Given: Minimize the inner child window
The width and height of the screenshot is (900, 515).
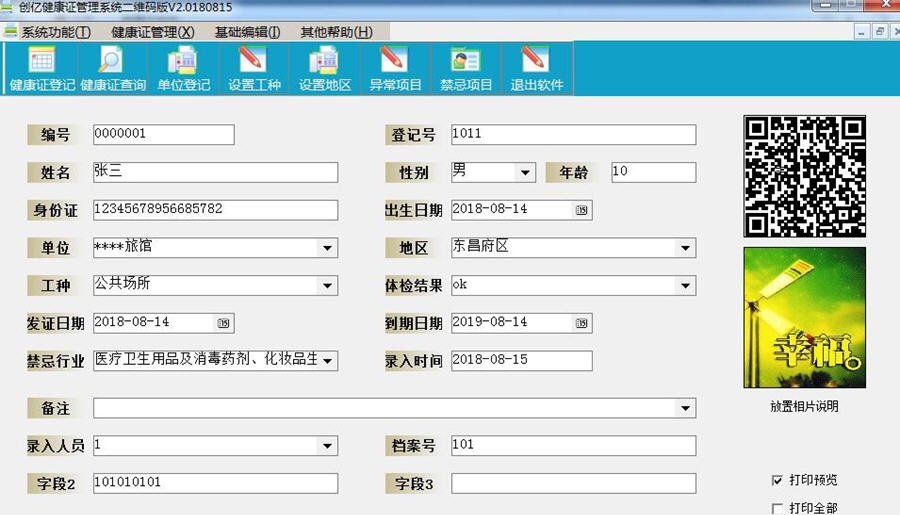Looking at the screenshot, I should [861, 32].
